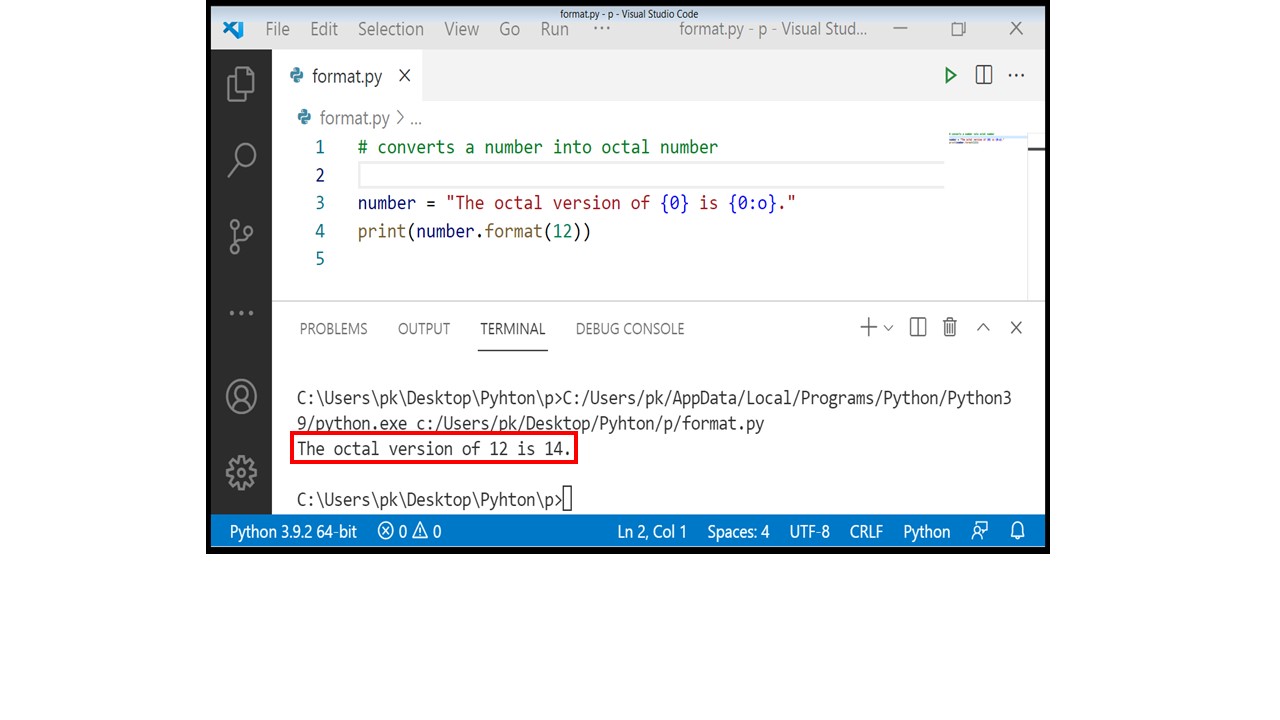Open the Manage settings gear
This screenshot has width=1280, height=720.
point(241,472)
